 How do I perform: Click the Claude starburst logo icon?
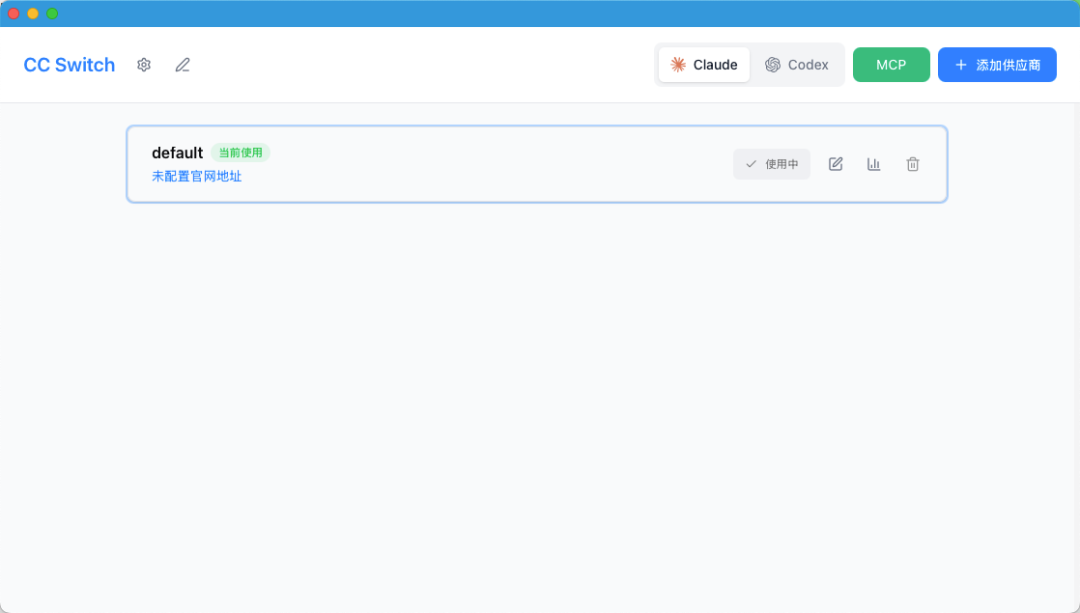click(678, 65)
